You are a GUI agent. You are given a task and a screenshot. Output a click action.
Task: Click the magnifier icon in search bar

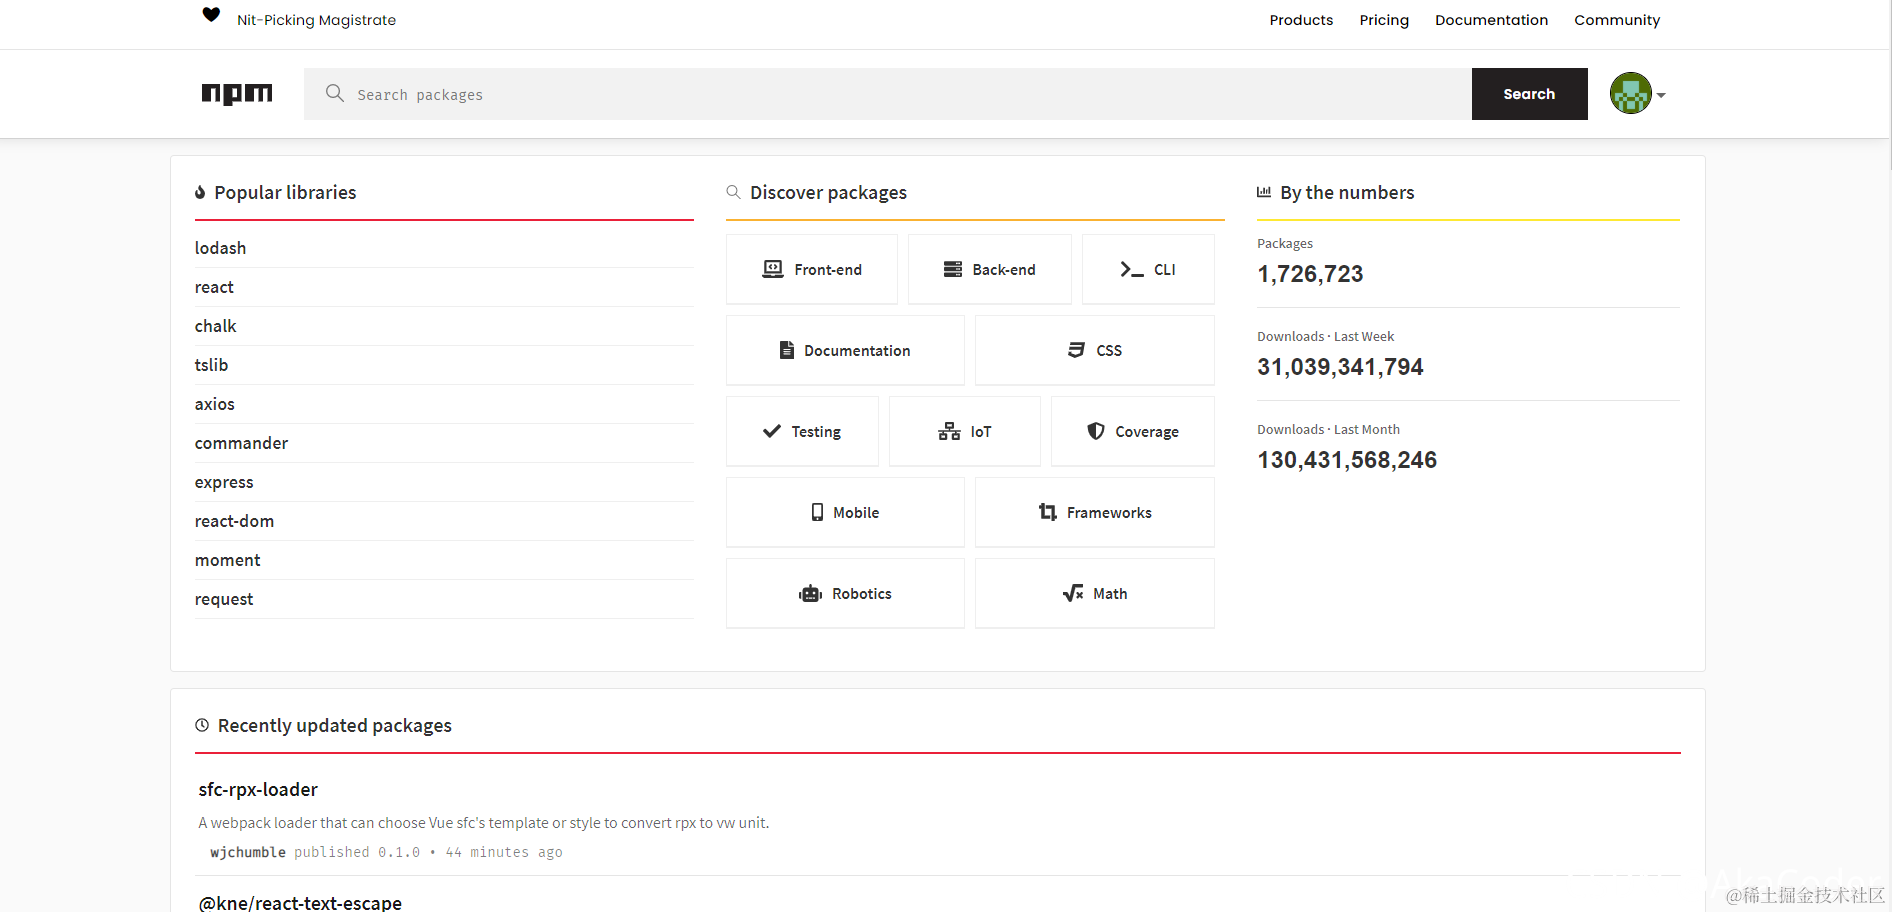coord(335,93)
